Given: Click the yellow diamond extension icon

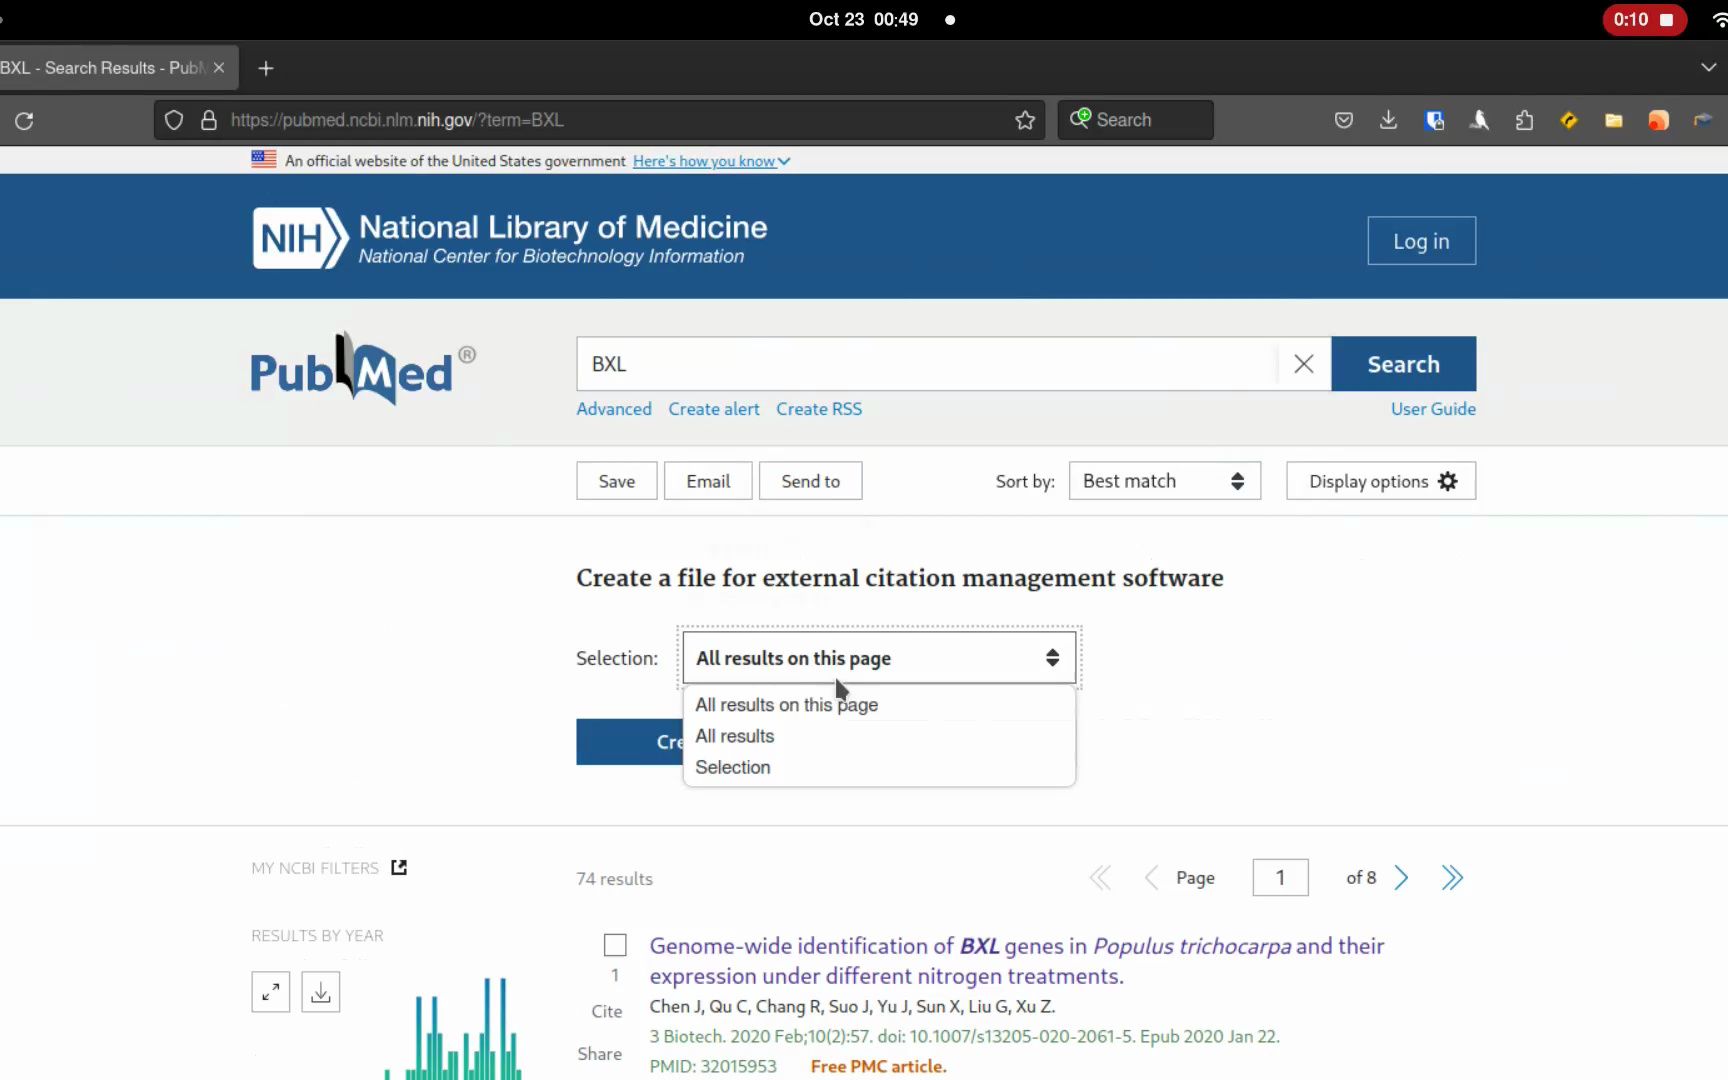Looking at the screenshot, I should [1569, 120].
